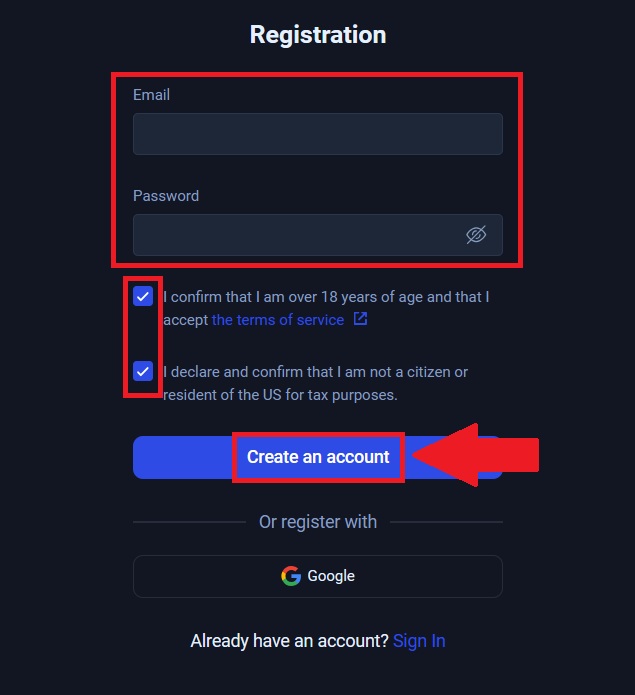The image size is (635, 695).
Task: Click the divider line left of 'Or register with'
Action: point(189,522)
